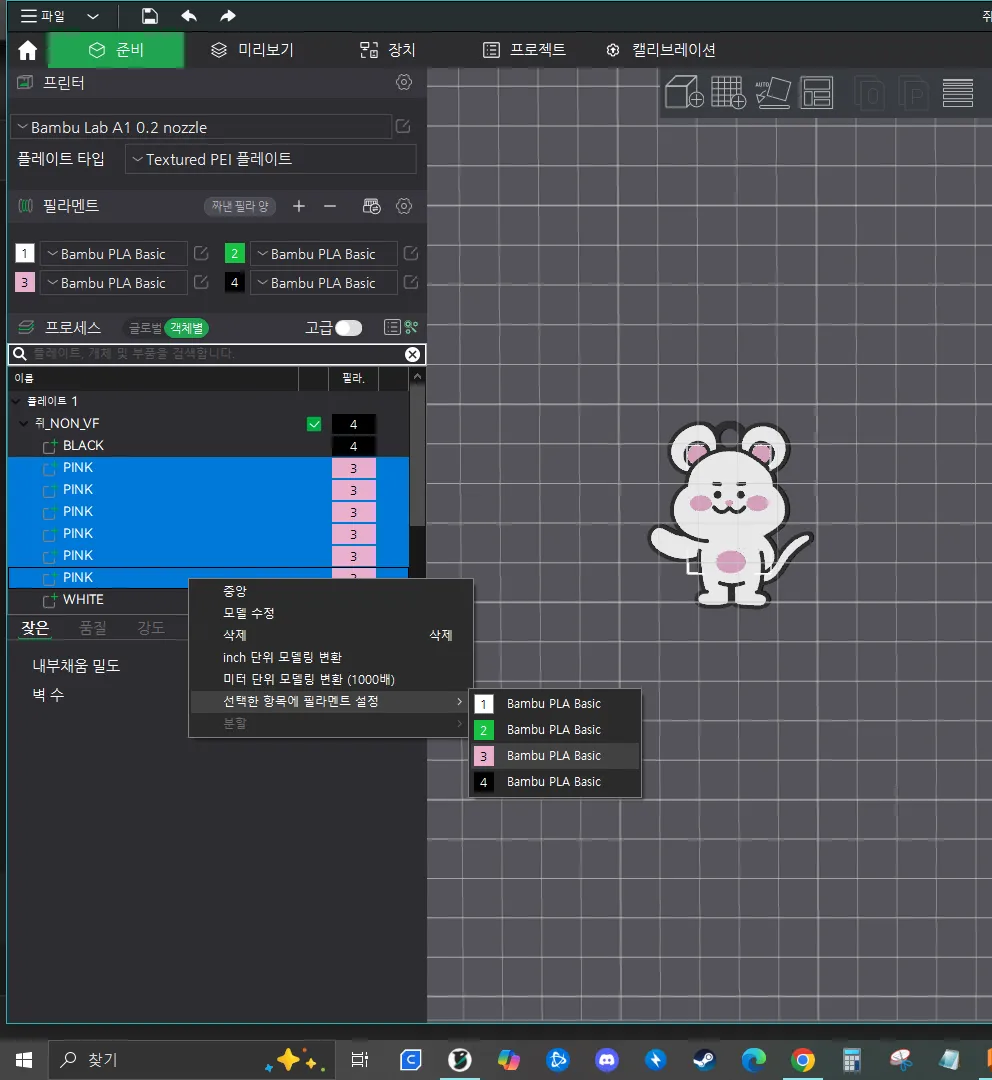Screen dimensions: 992x1080
Task: Open the layer lines toolbar icon
Action: (x=958, y=92)
